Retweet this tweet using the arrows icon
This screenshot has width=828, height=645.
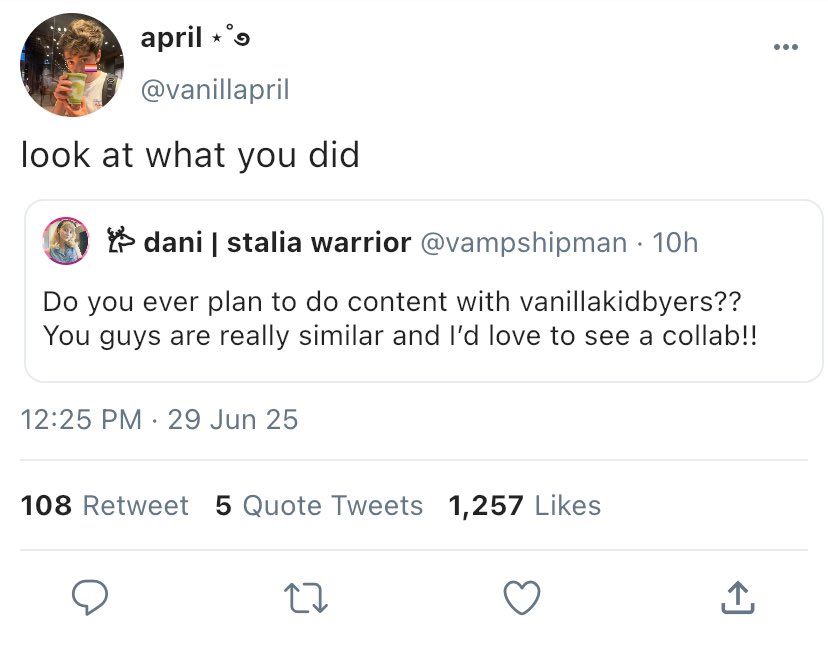tap(306, 597)
